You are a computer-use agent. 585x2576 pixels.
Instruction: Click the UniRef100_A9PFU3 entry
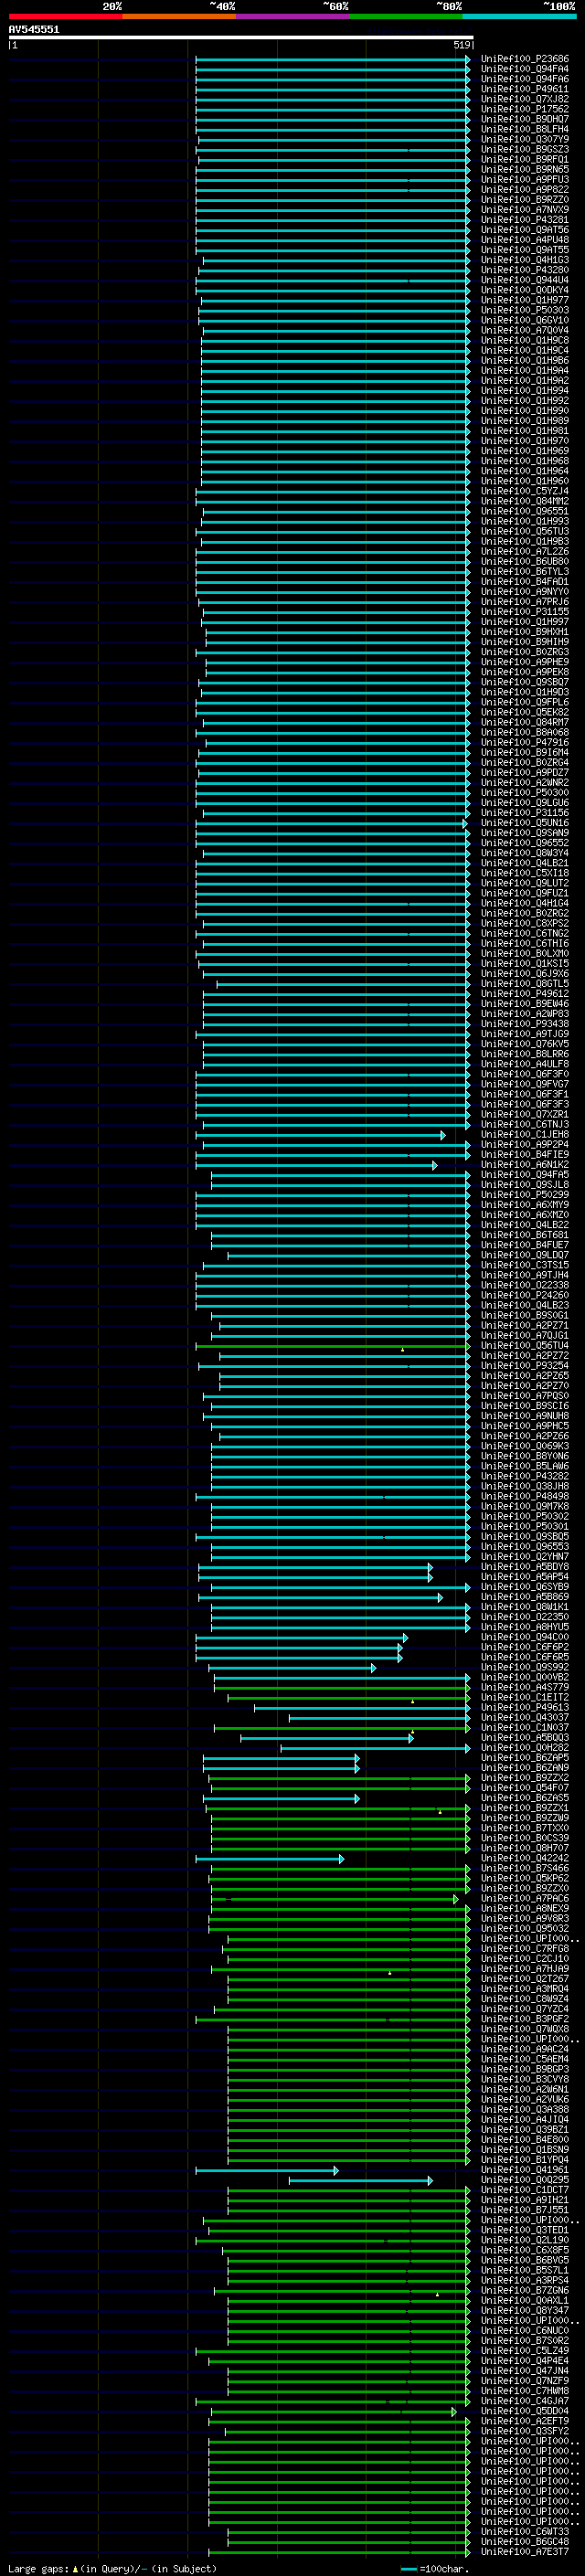(524, 180)
